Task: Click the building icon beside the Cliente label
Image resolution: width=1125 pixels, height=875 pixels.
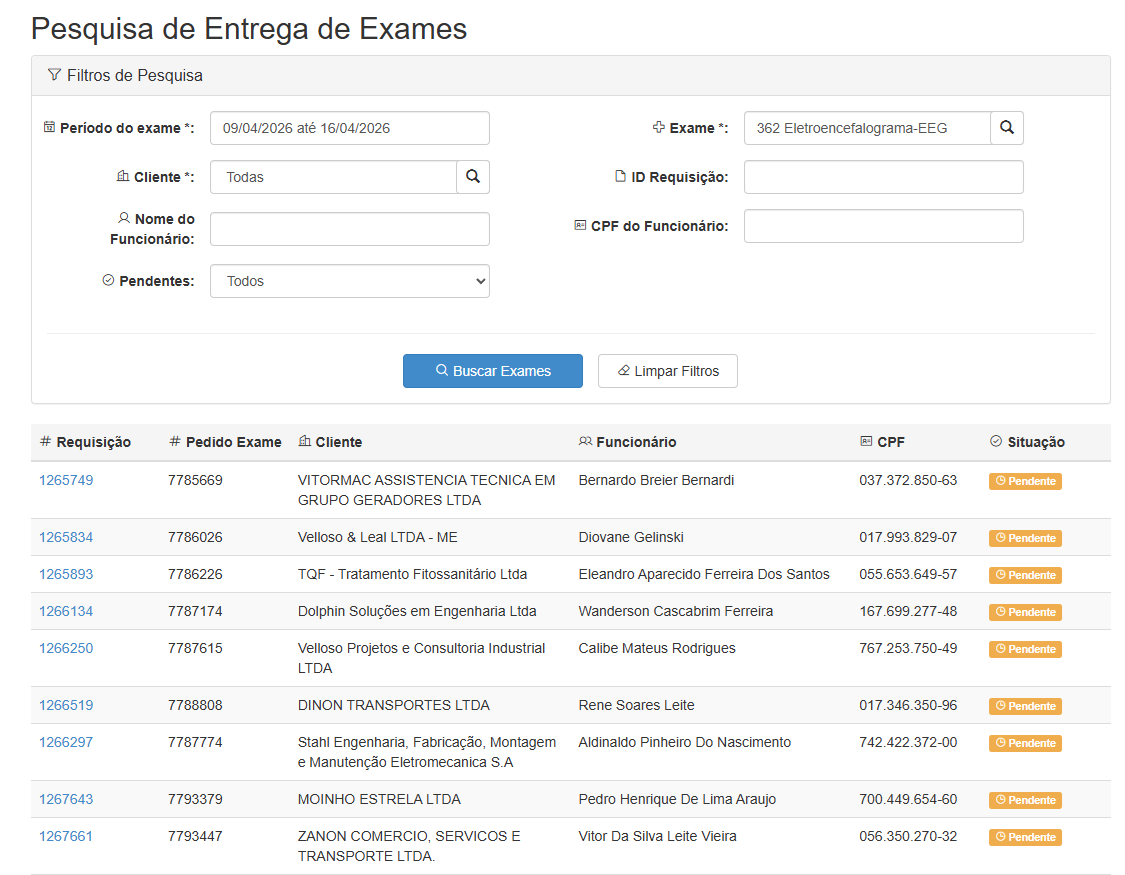Action: (123, 176)
